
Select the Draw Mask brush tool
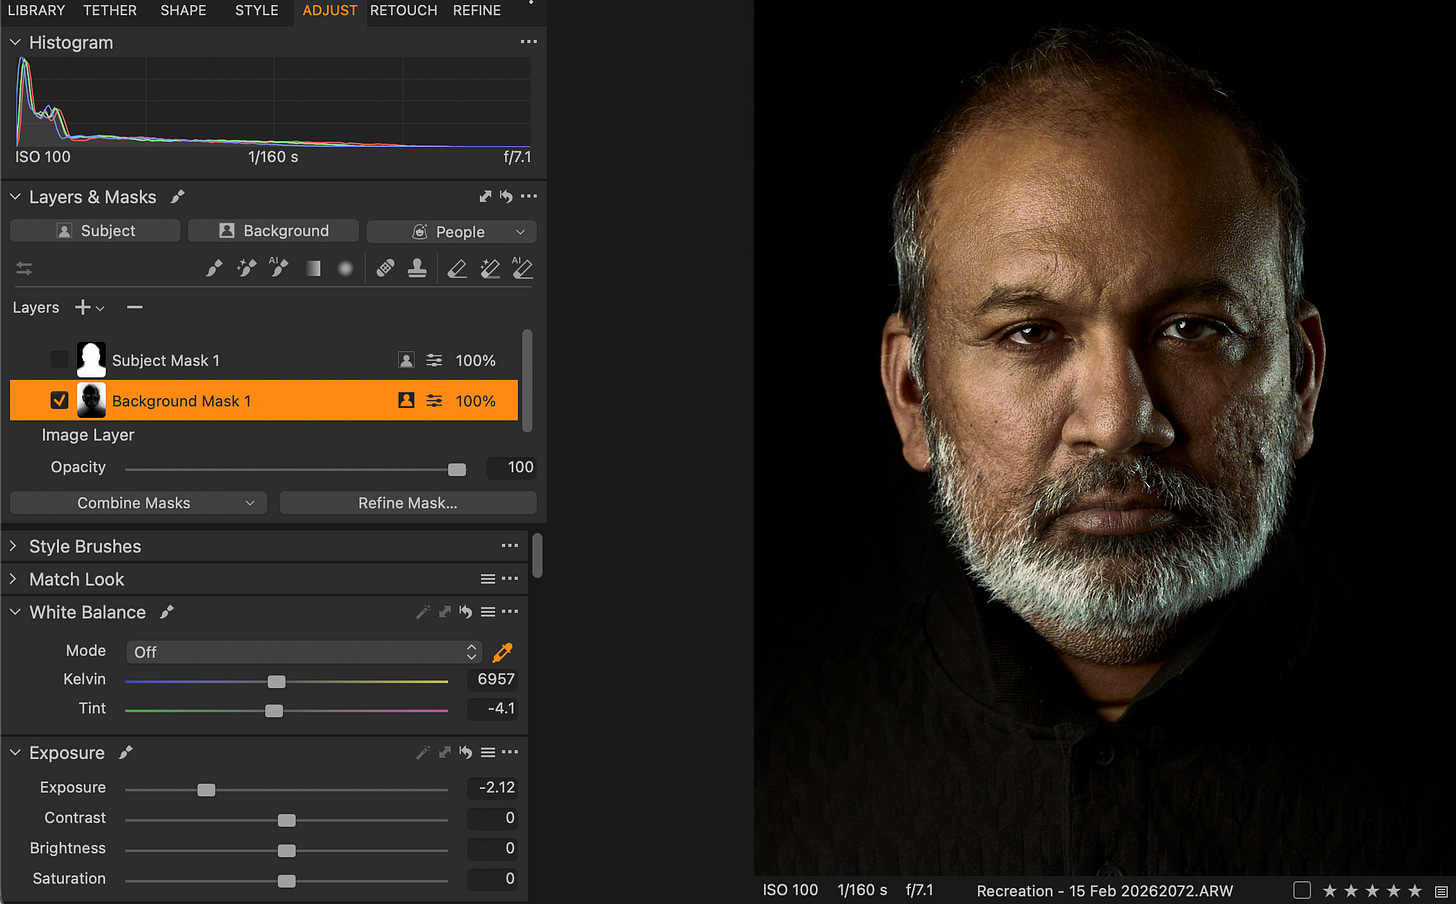(x=214, y=268)
